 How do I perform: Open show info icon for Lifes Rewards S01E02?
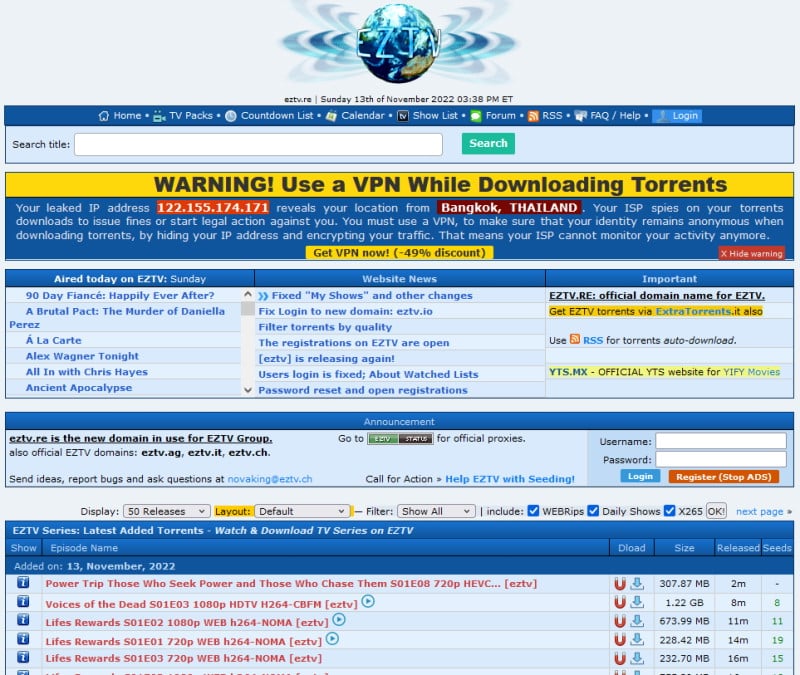(x=23, y=621)
